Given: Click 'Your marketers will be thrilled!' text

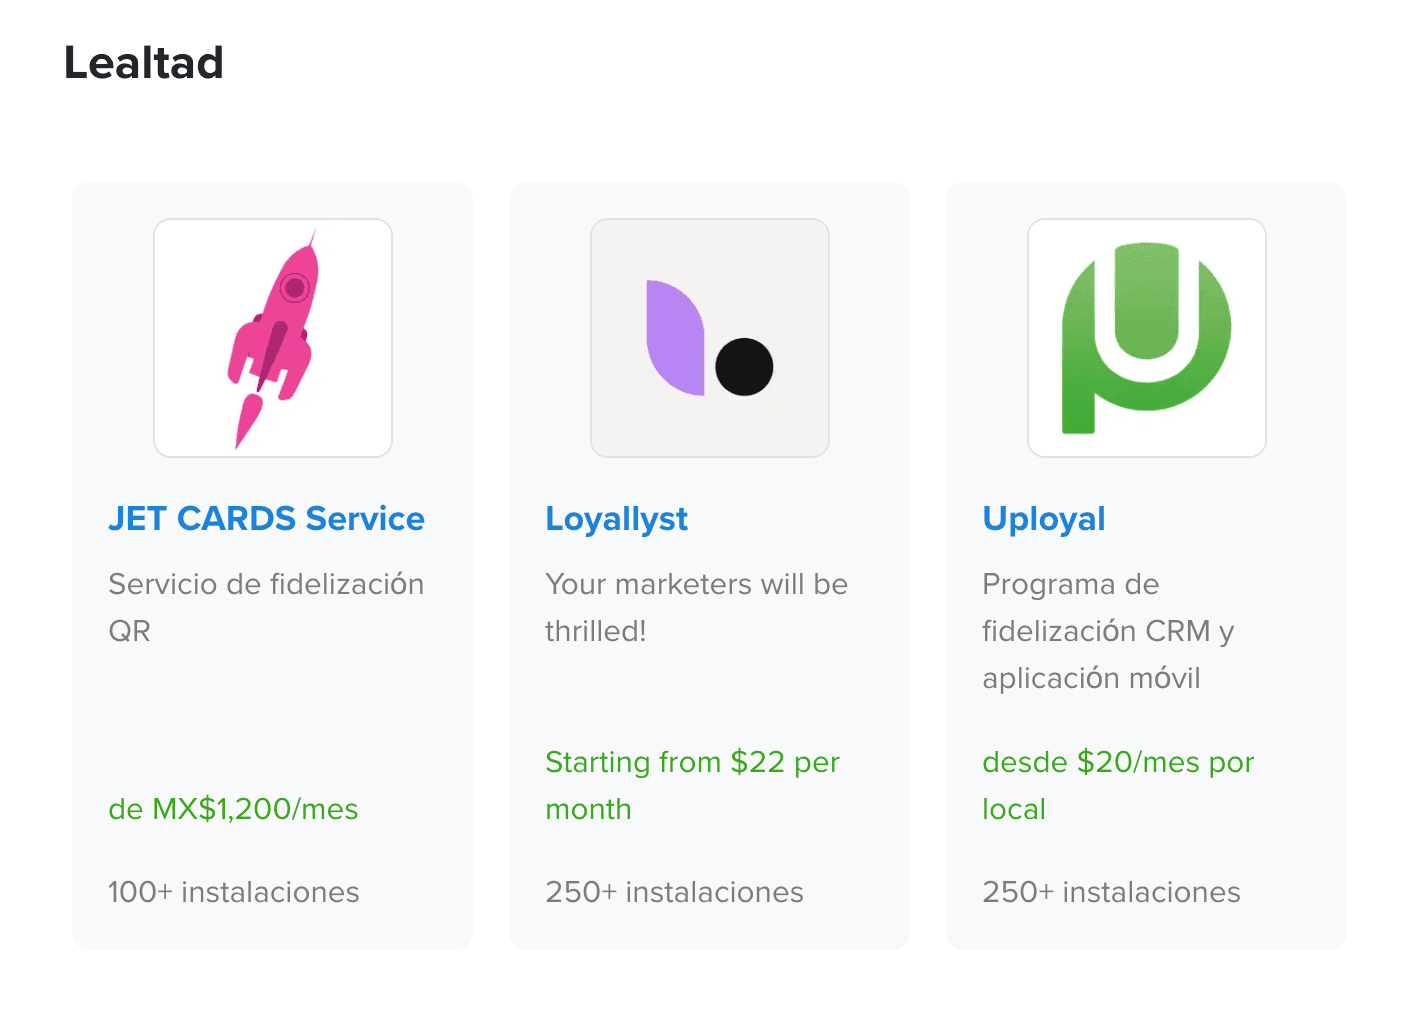Looking at the screenshot, I should [x=696, y=607].
